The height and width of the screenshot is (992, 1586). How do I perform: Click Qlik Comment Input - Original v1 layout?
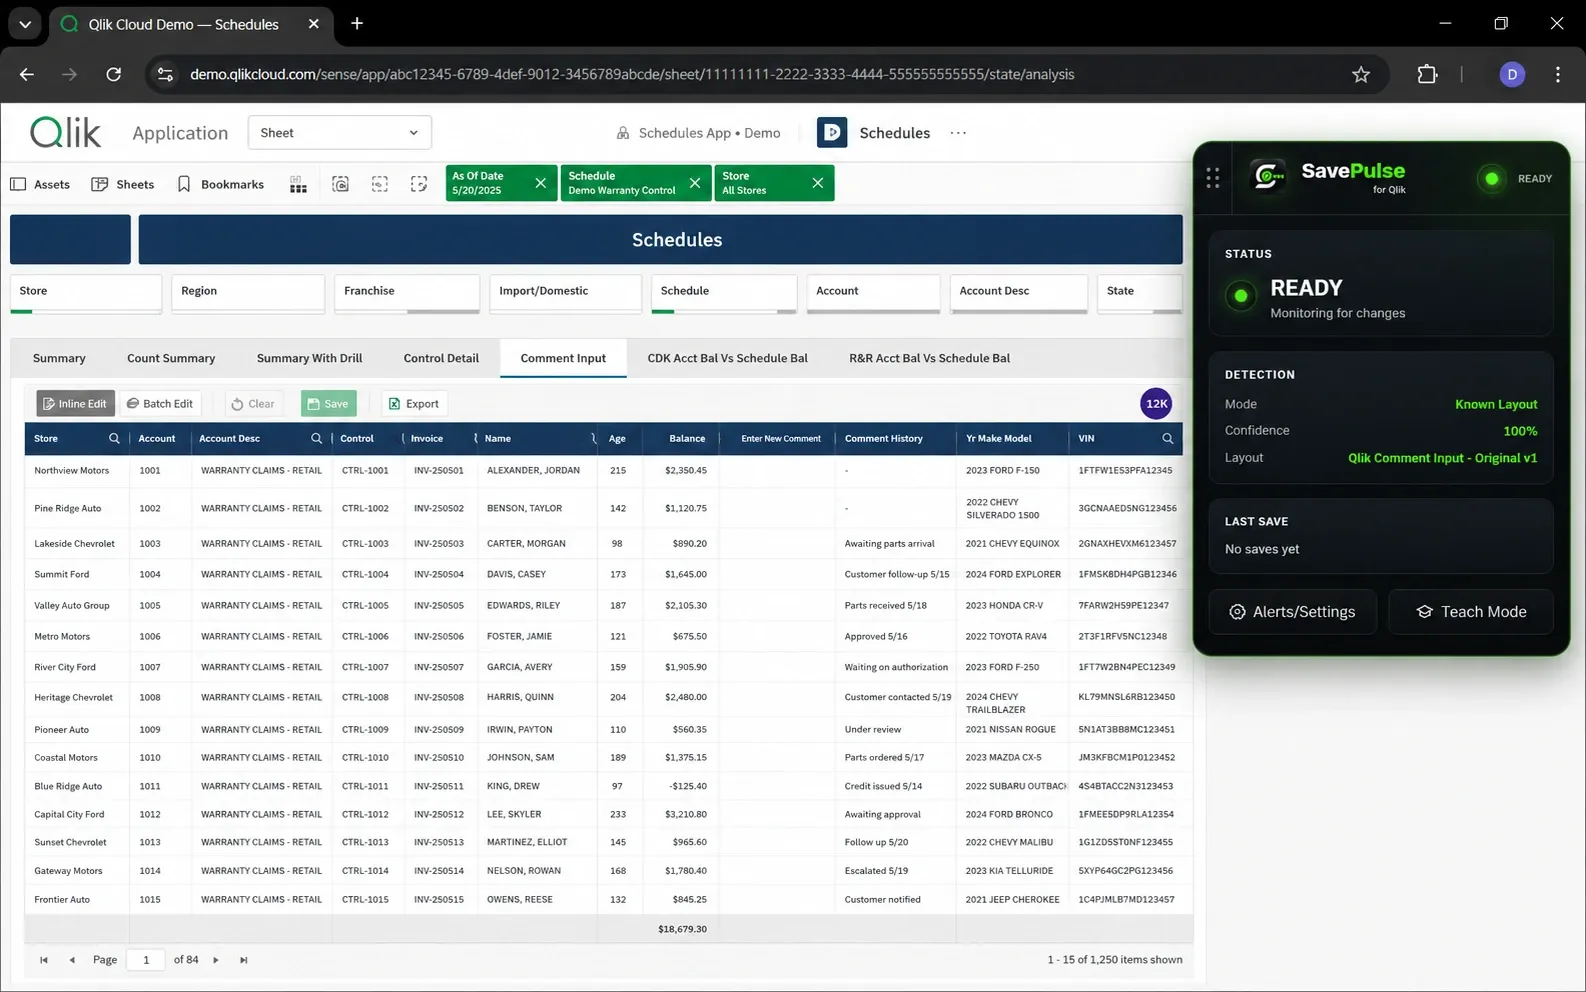[x=1442, y=458]
